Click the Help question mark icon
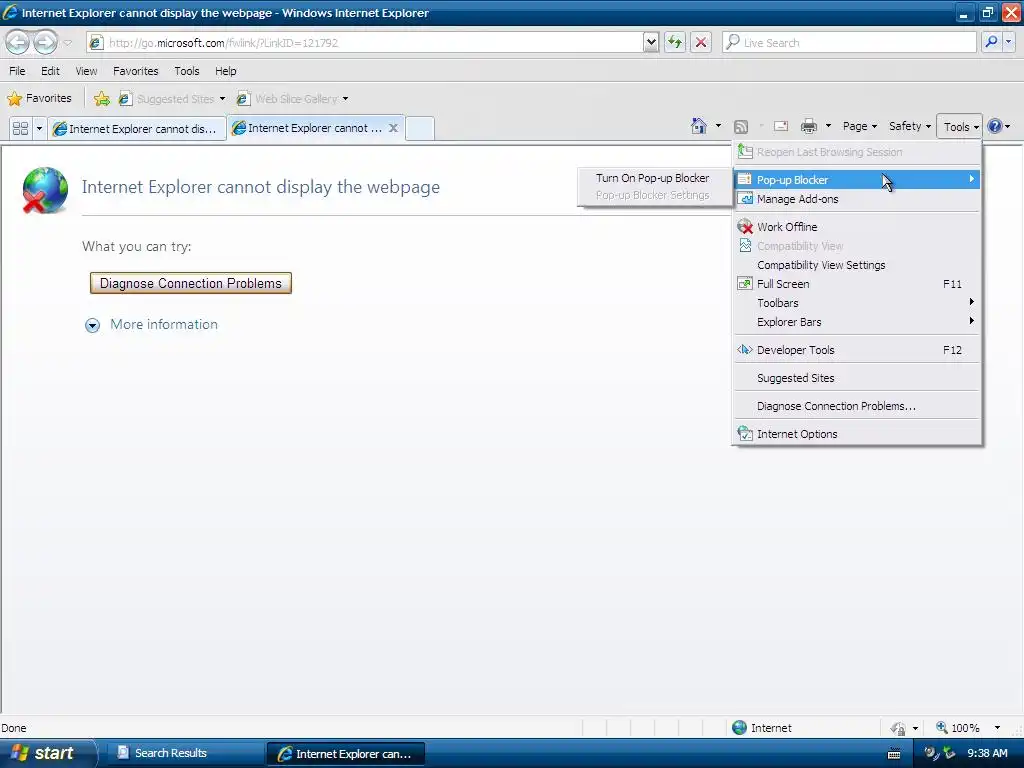Screen dimensions: 1024x768 coord(994,126)
